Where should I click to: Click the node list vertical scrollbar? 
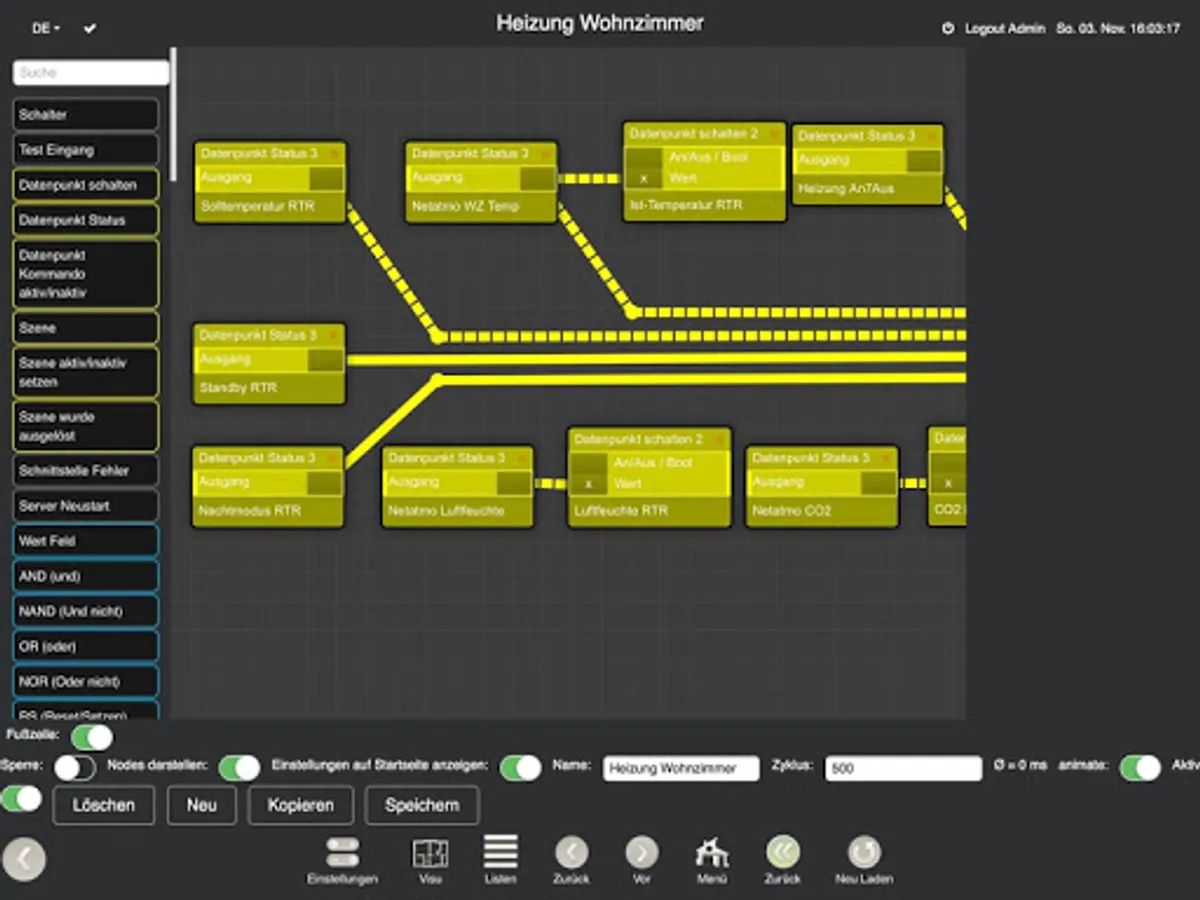click(x=173, y=114)
